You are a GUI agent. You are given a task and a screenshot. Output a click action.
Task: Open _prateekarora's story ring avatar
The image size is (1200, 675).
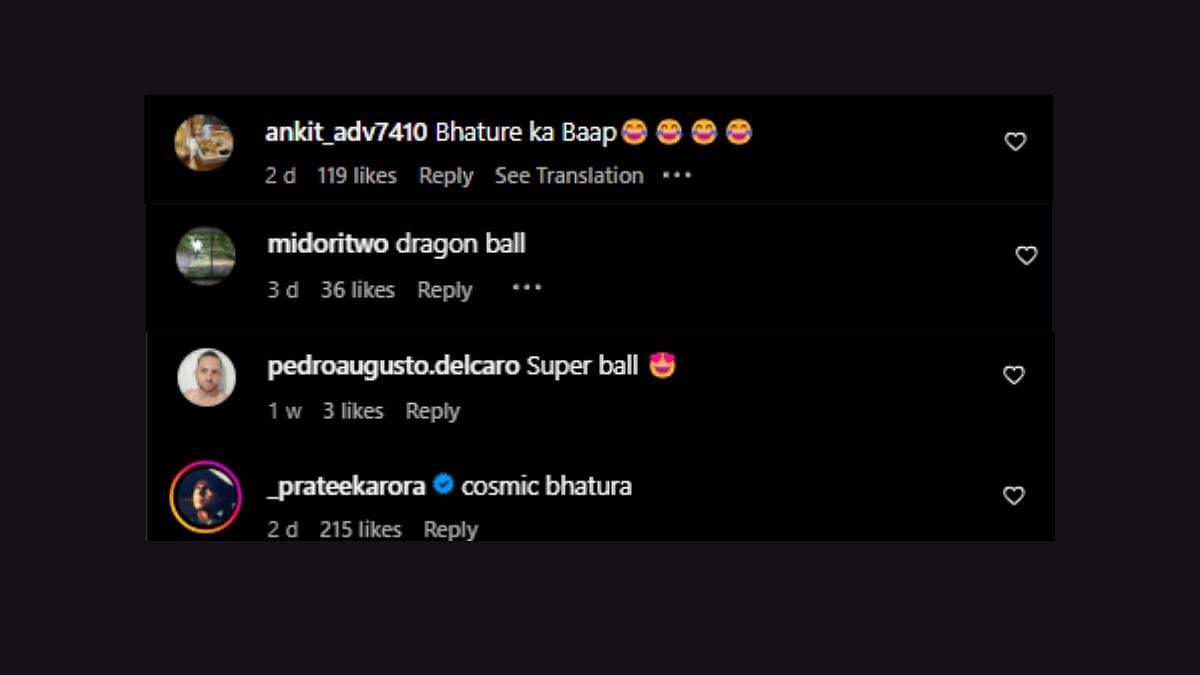click(206, 497)
